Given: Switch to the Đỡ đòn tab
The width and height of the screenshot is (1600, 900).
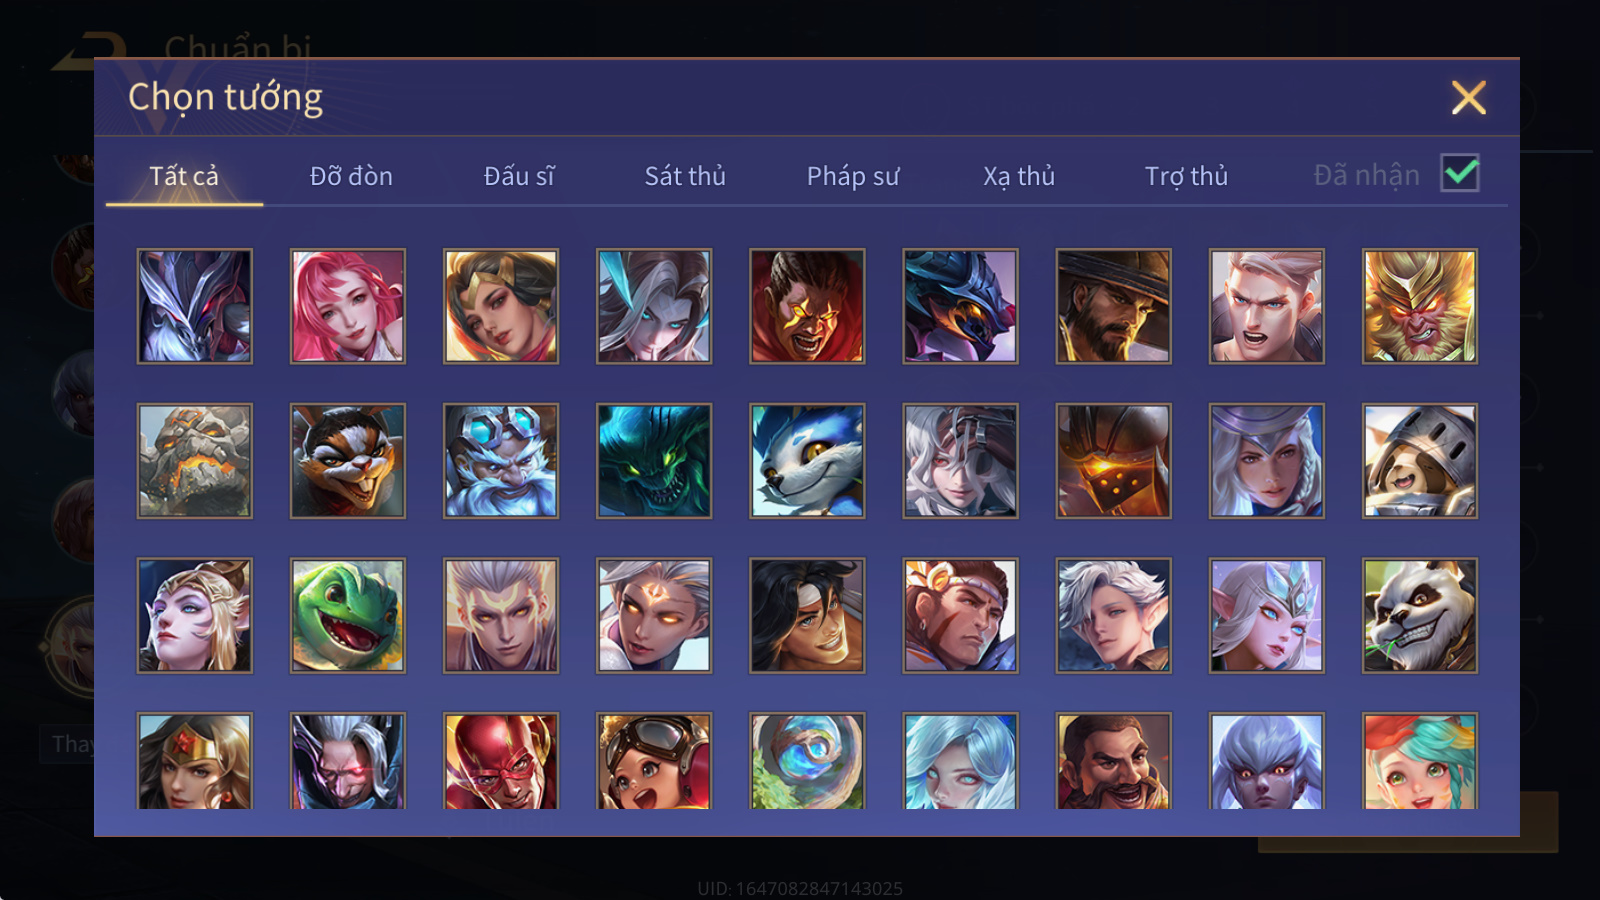Looking at the screenshot, I should (351, 176).
